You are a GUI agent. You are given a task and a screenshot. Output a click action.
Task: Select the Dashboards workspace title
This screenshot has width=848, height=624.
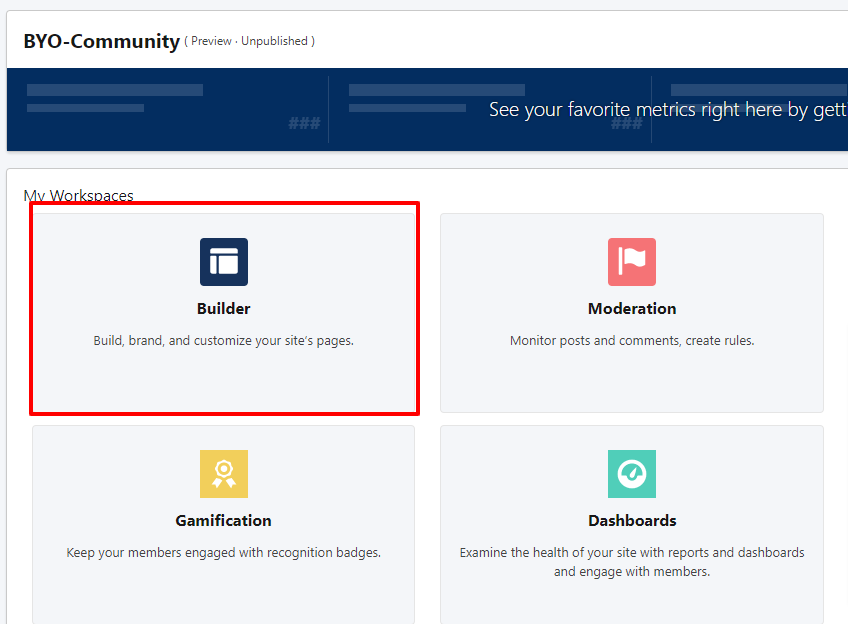[632, 521]
